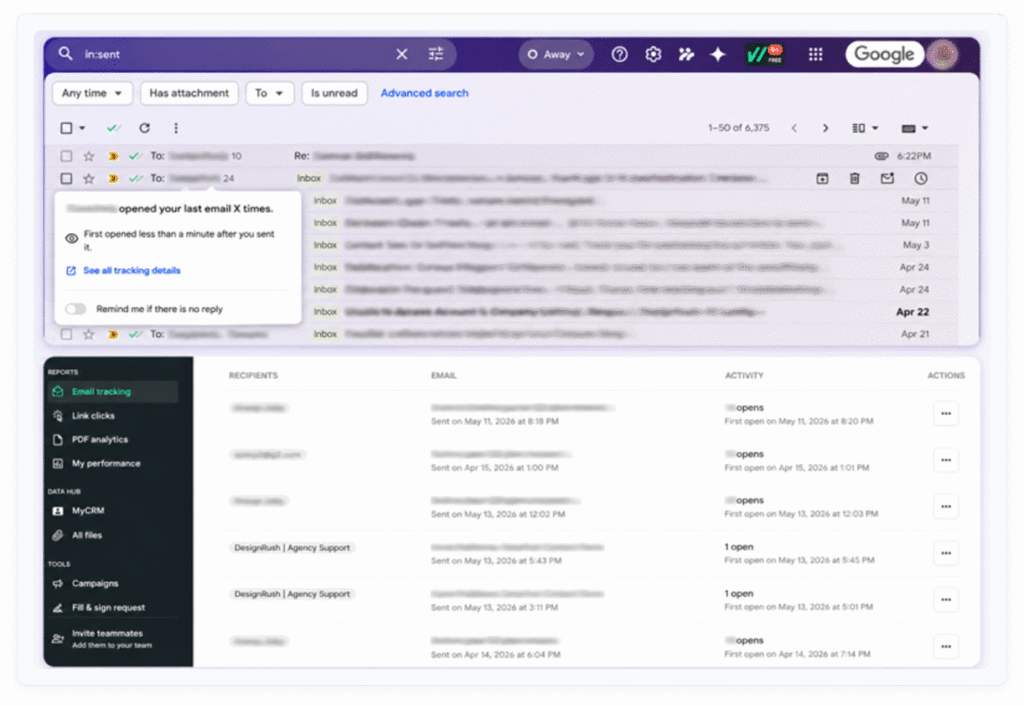Open the Google apps grid
Image resolution: width=1024 pixels, height=706 pixels.
pyautogui.click(x=815, y=54)
